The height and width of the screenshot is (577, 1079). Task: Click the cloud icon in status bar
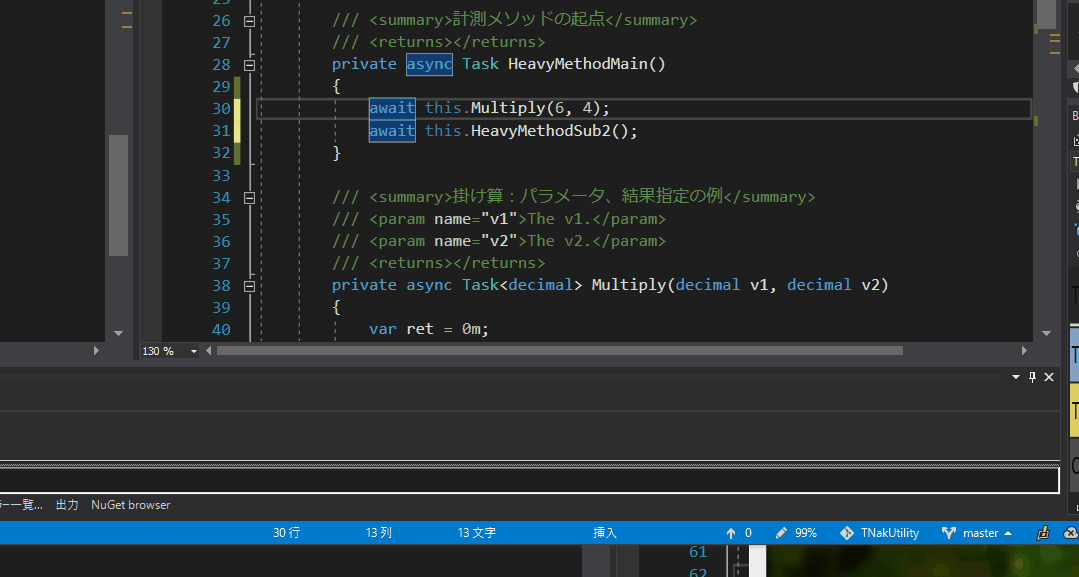coord(1070,533)
